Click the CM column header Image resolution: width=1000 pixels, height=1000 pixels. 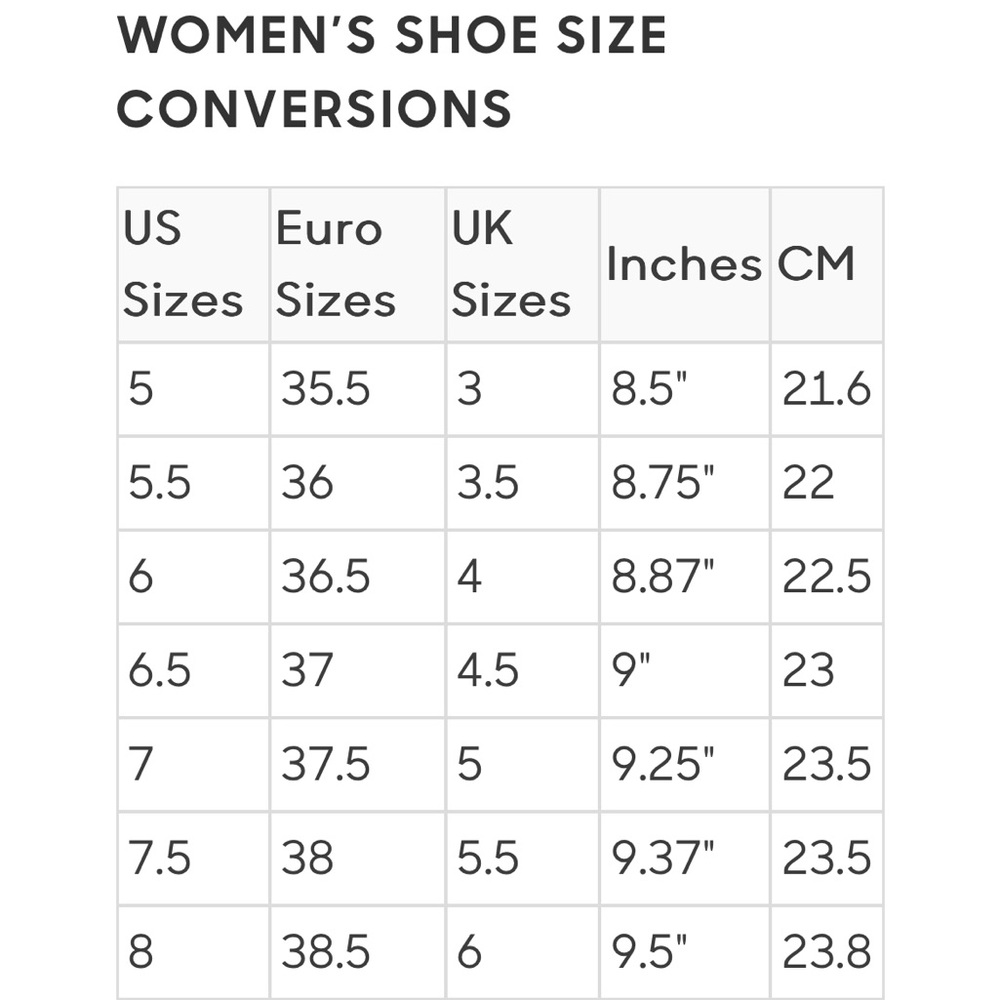827,264
